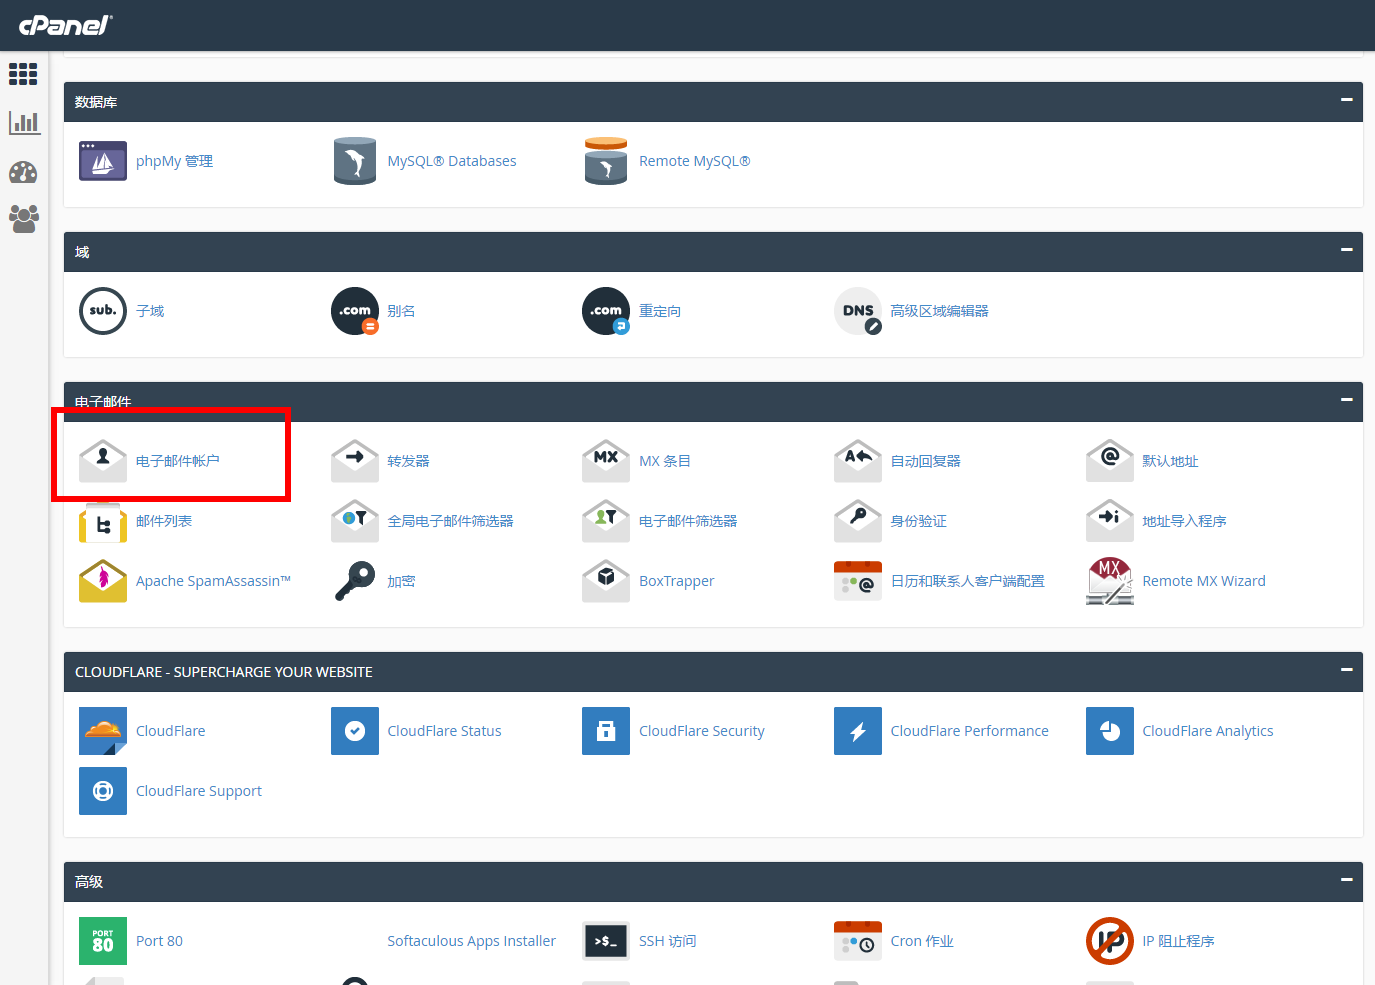Screen dimensions: 1375x985
Task: Open the DNS 高级区域编辑器 icon
Action: point(858,311)
